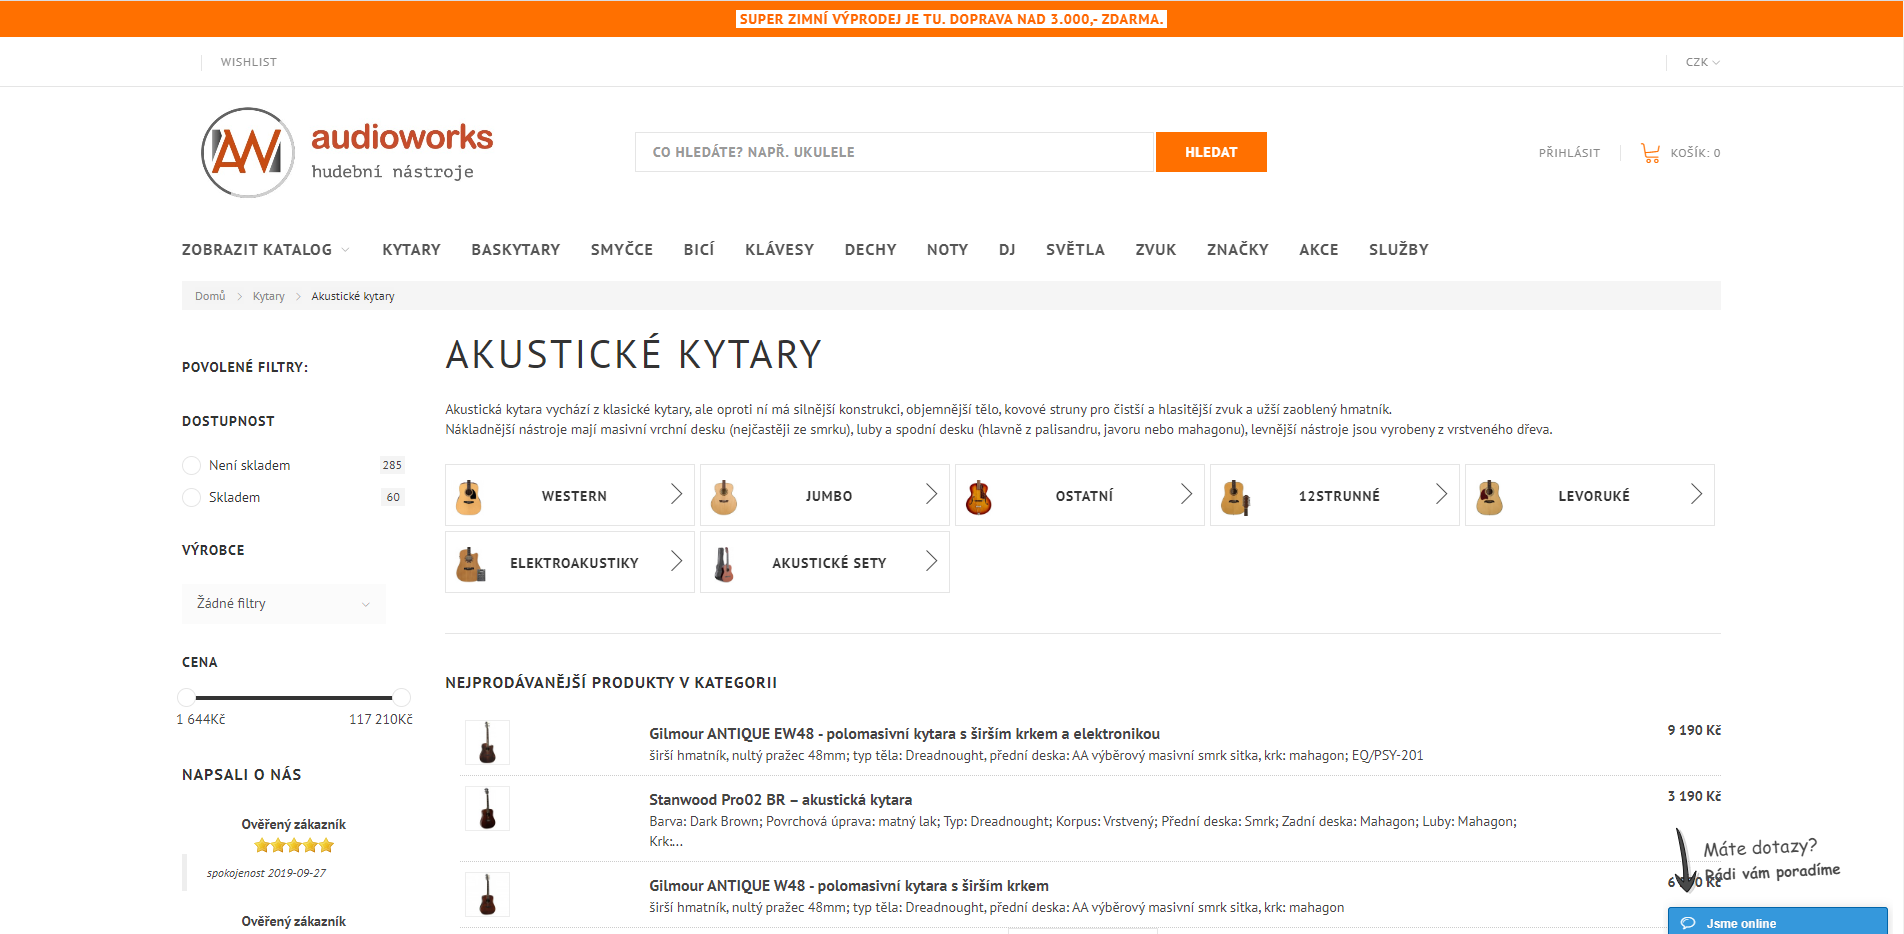Click the Western guitar category icon
Image resolution: width=1904 pixels, height=934 pixels.
tap(469, 496)
